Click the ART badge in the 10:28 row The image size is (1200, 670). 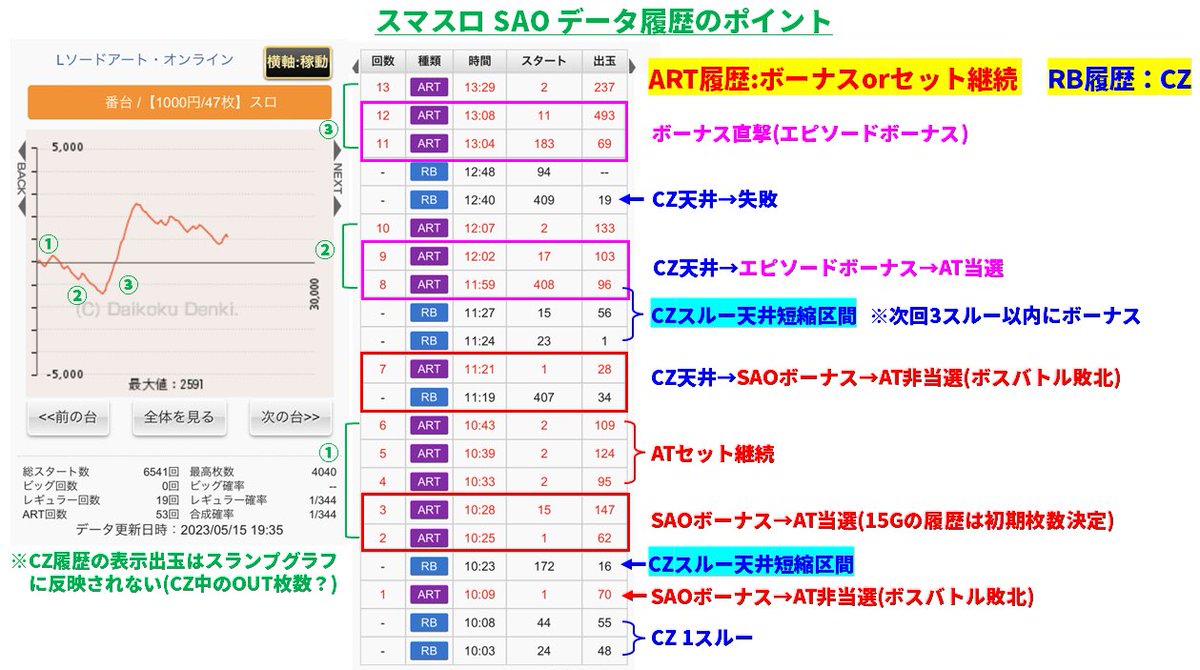[430, 510]
